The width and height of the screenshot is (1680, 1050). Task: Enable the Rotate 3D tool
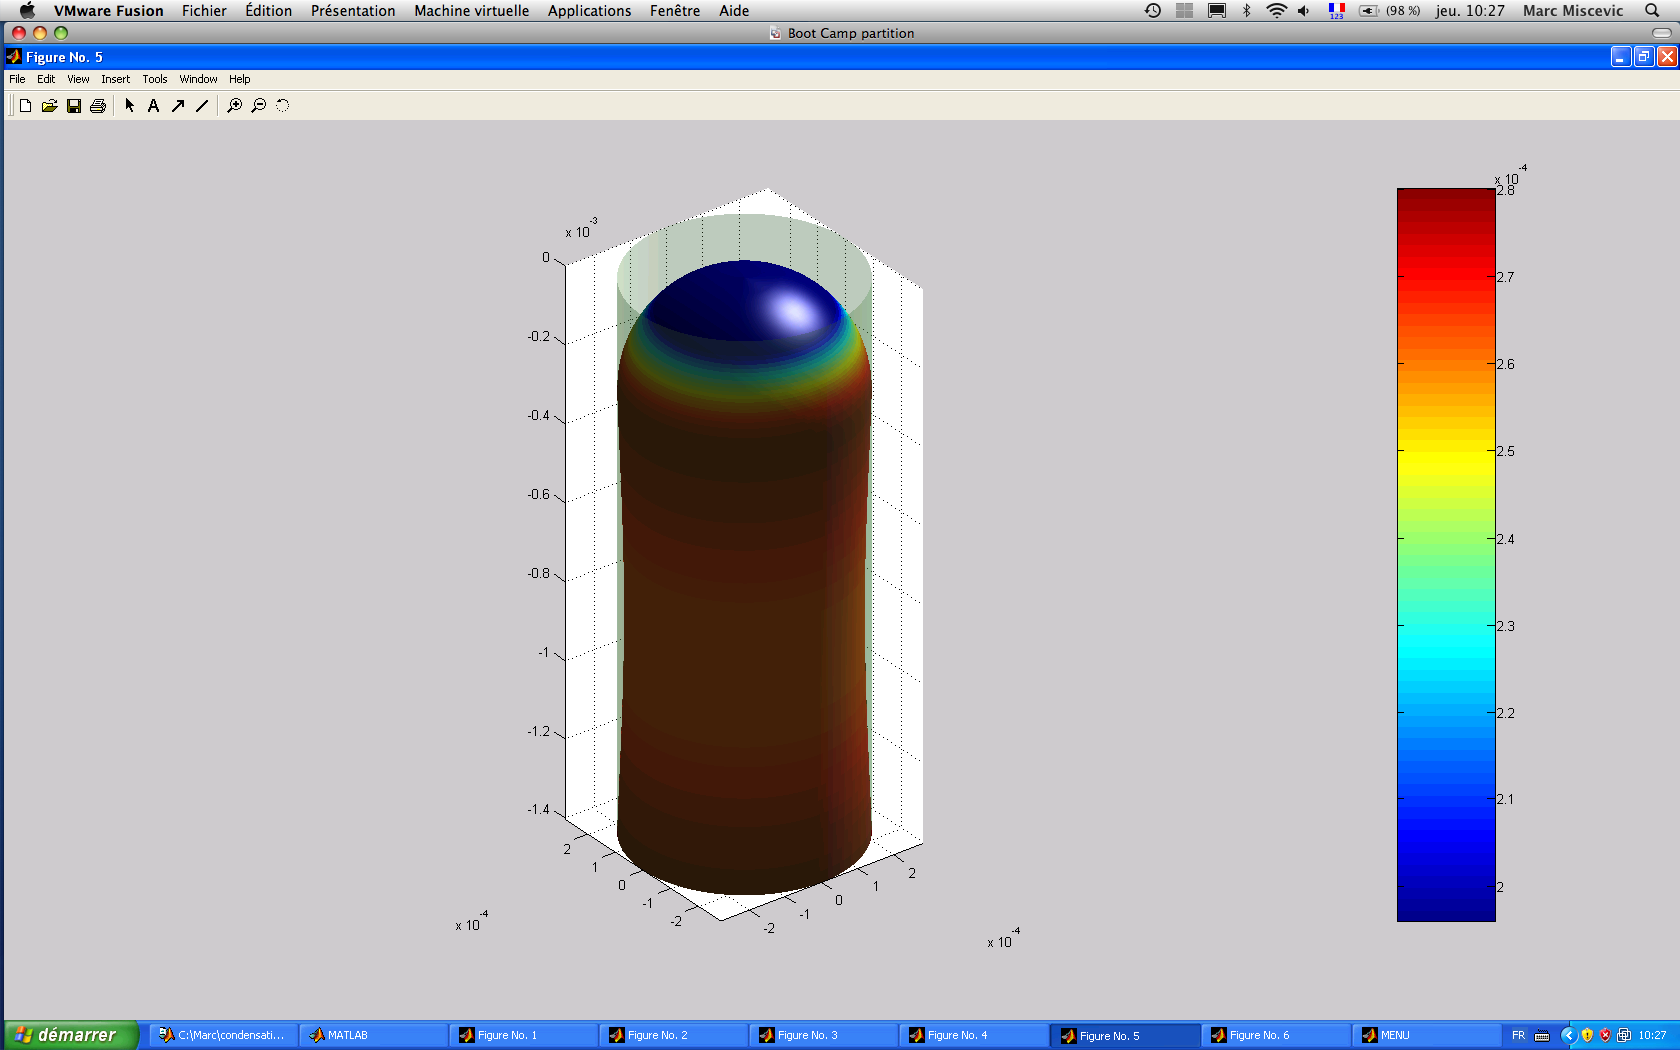[283, 106]
